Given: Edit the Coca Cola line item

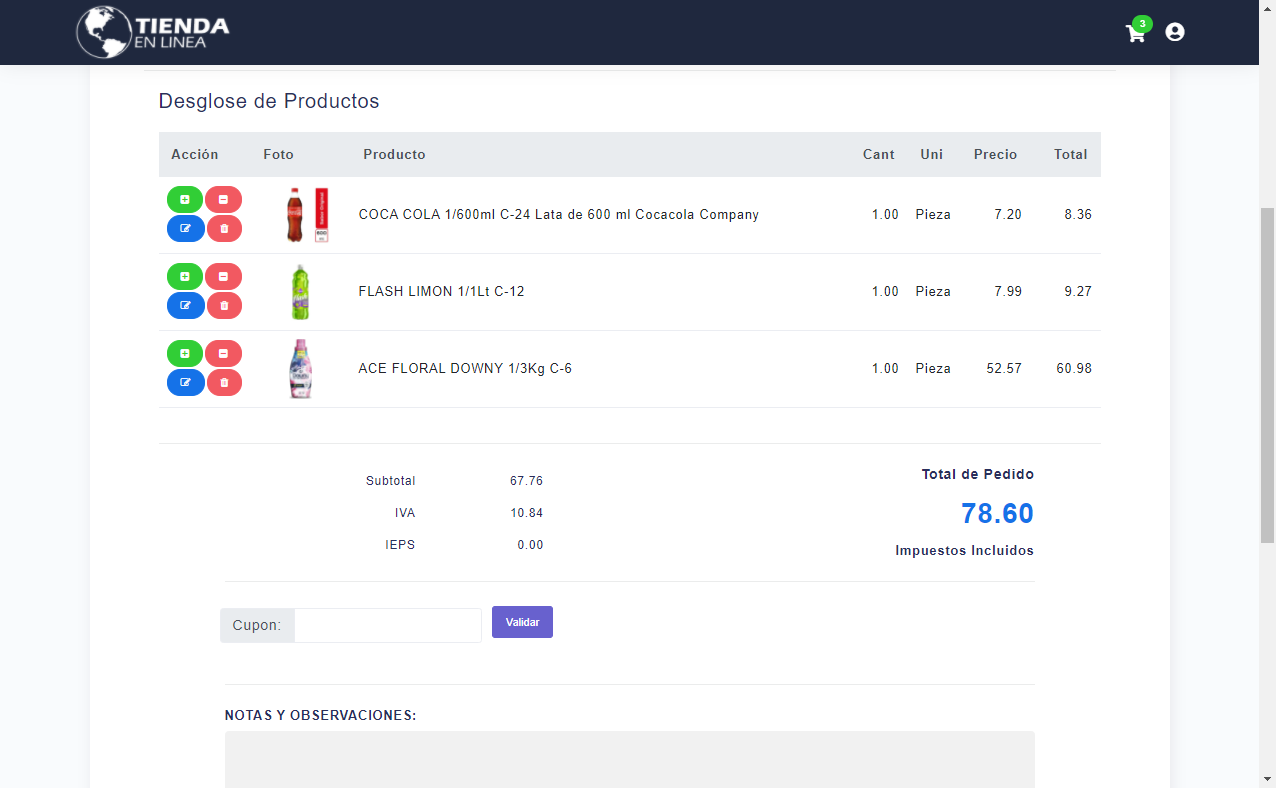Looking at the screenshot, I should click(185, 229).
